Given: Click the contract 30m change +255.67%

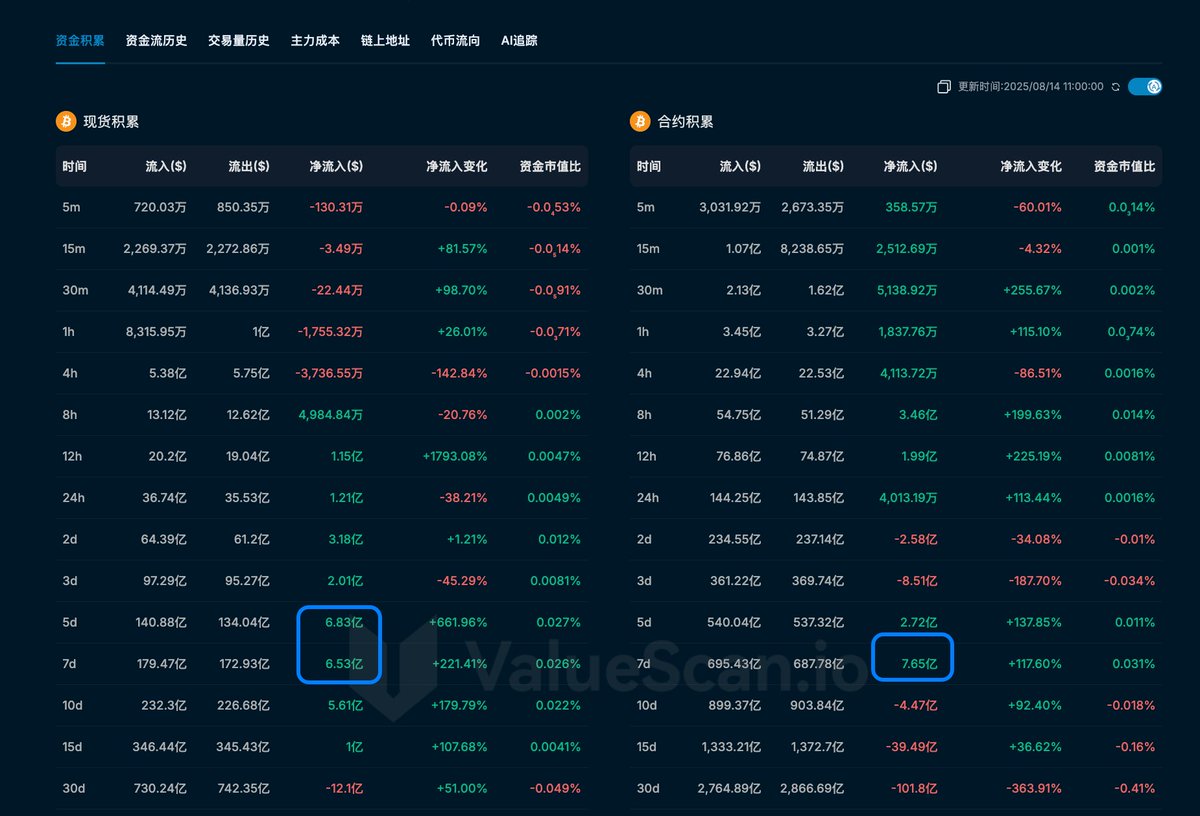Looking at the screenshot, I should click(x=1031, y=290).
